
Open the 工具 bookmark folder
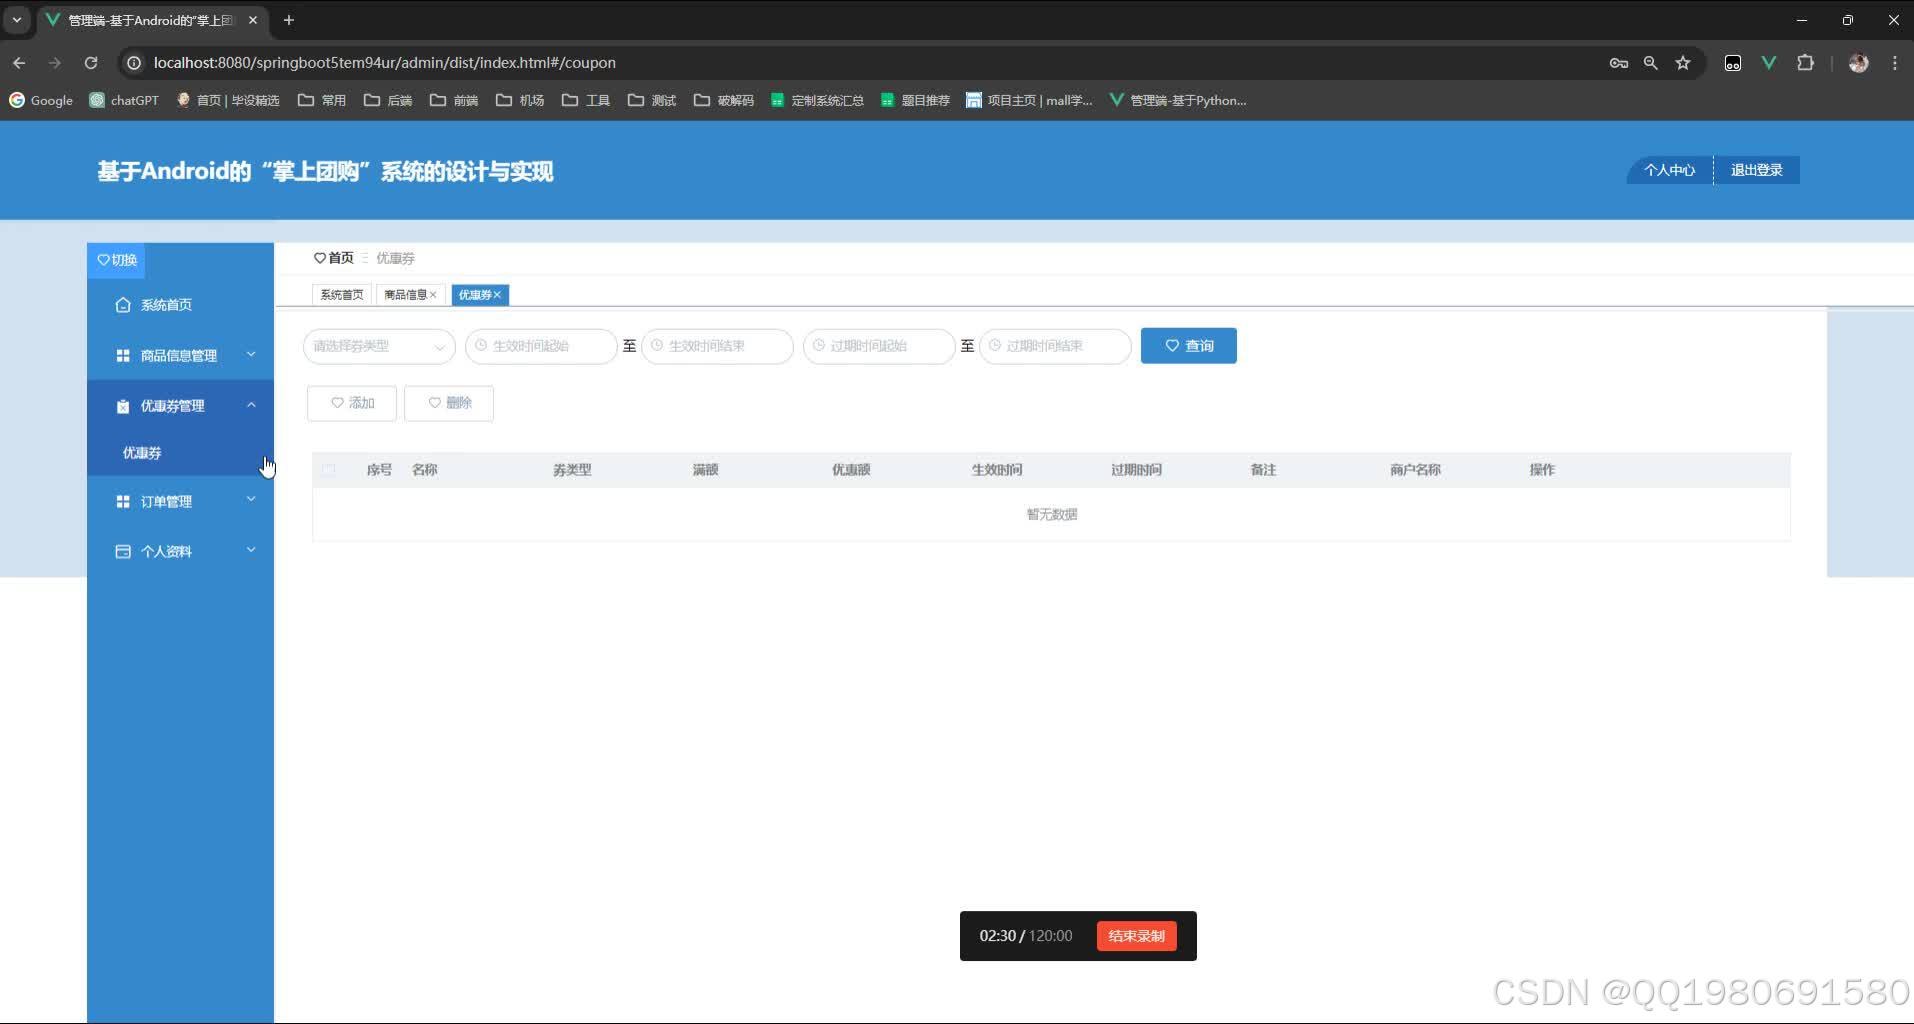tap(586, 100)
